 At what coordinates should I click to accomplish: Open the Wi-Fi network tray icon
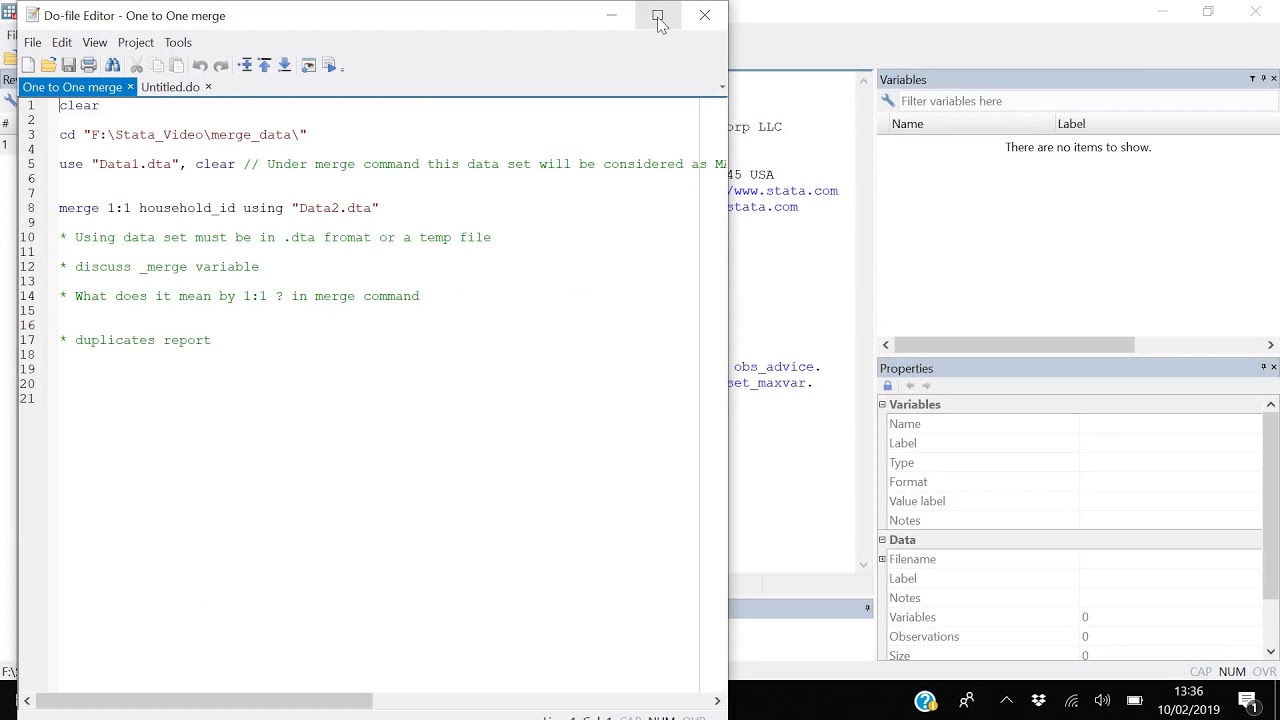1071,700
